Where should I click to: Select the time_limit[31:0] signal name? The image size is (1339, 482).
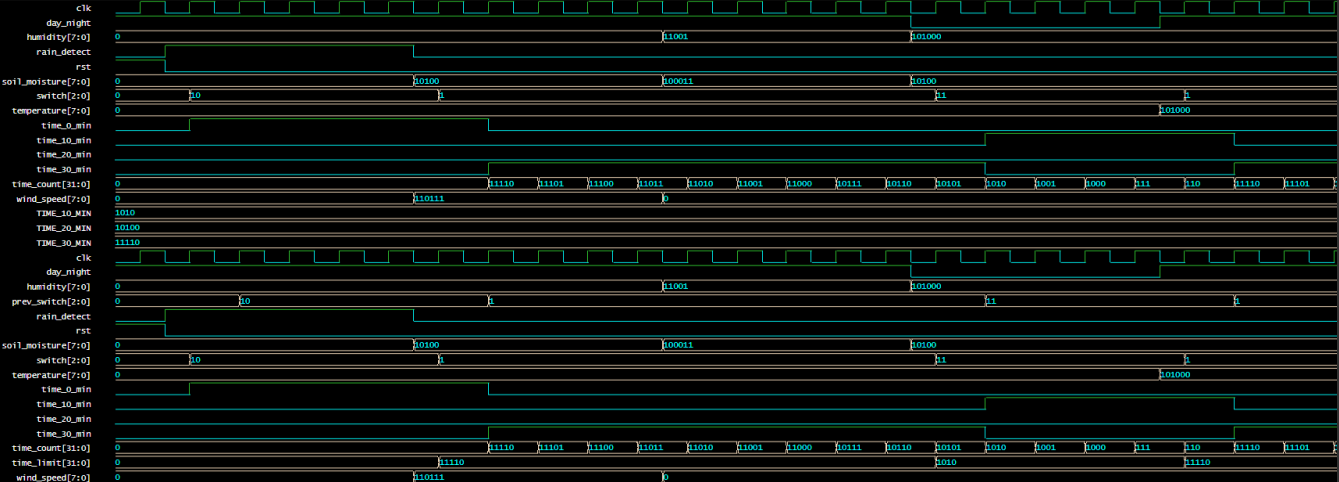point(51,463)
